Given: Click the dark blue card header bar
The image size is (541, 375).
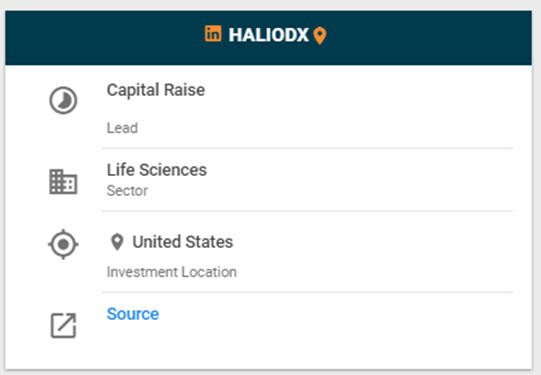Looking at the screenshot, I should click(268, 38).
